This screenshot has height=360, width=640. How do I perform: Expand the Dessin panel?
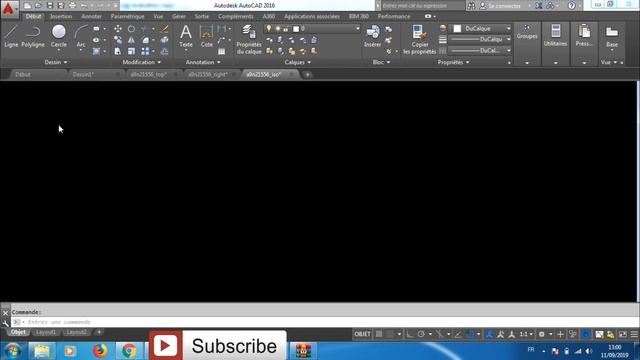tap(56, 62)
